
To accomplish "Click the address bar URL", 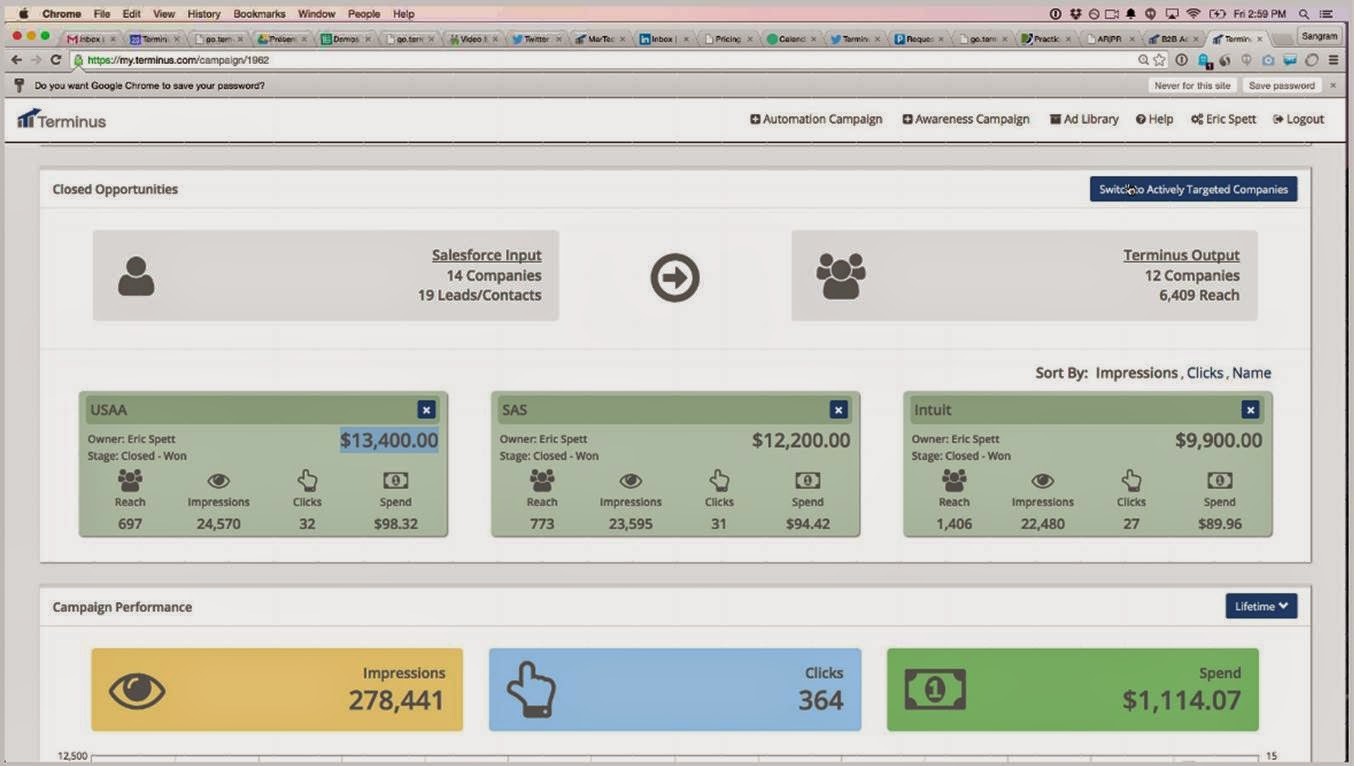I will point(178,60).
